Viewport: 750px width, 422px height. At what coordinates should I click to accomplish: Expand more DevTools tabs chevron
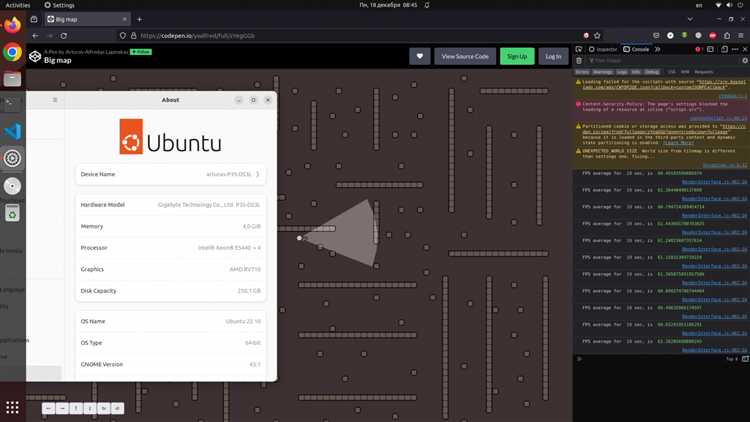coord(658,49)
